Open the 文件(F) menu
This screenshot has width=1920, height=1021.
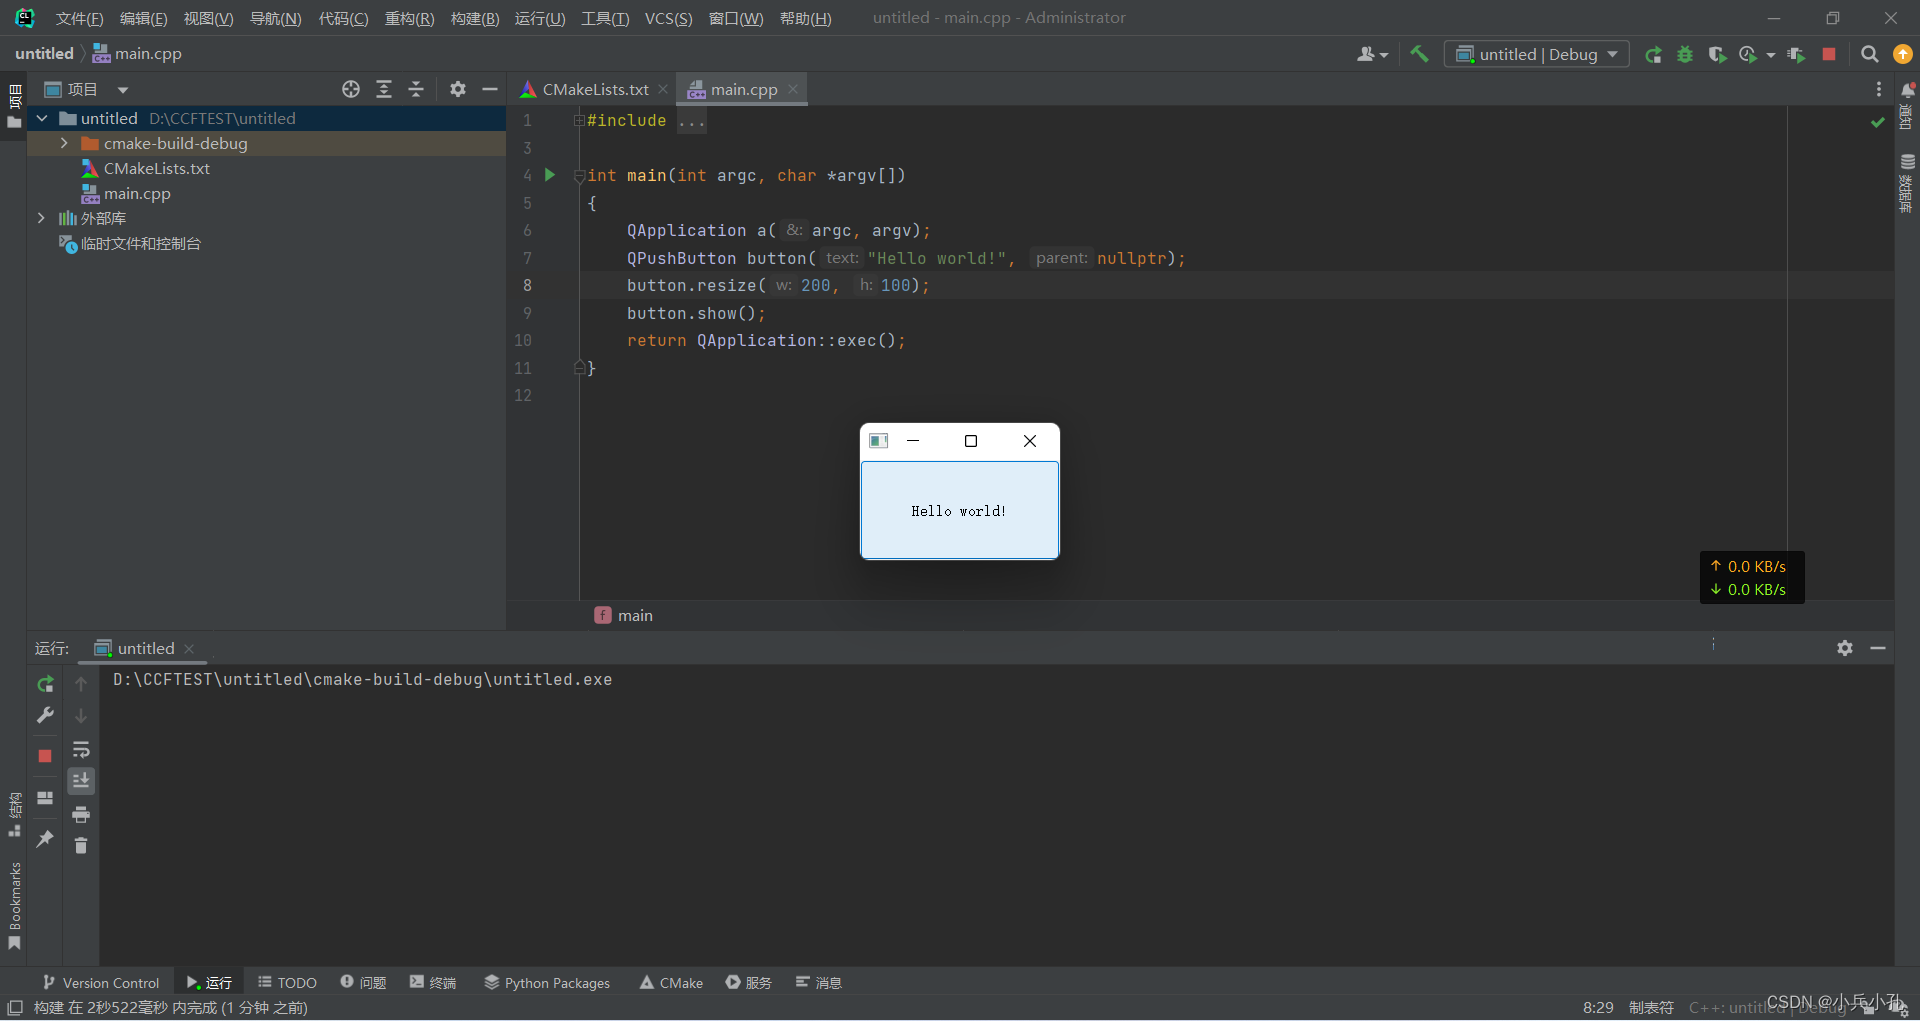point(79,18)
